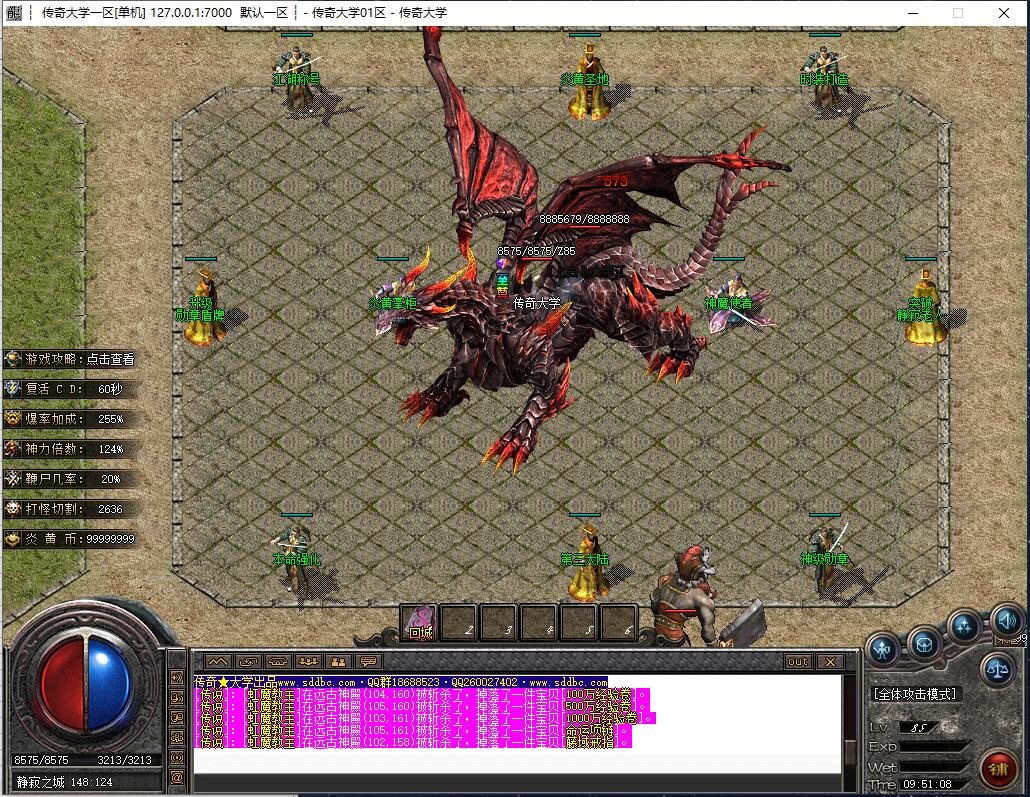Toggle the fourth chat channel side button
Viewport: 1030px width, 797px height.
[x=177, y=738]
